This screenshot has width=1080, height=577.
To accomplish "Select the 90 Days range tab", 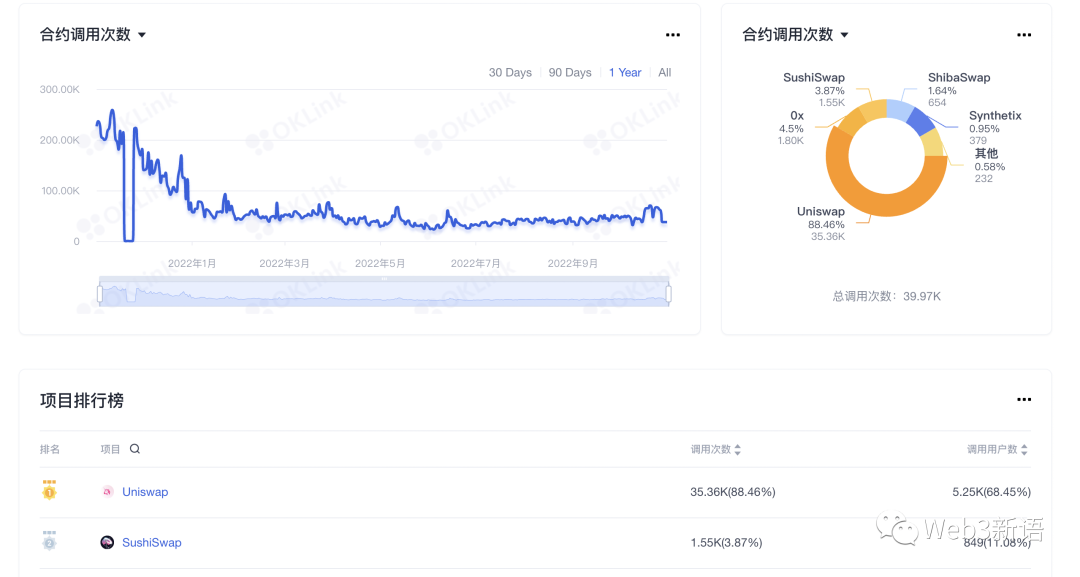I will pyautogui.click(x=570, y=72).
